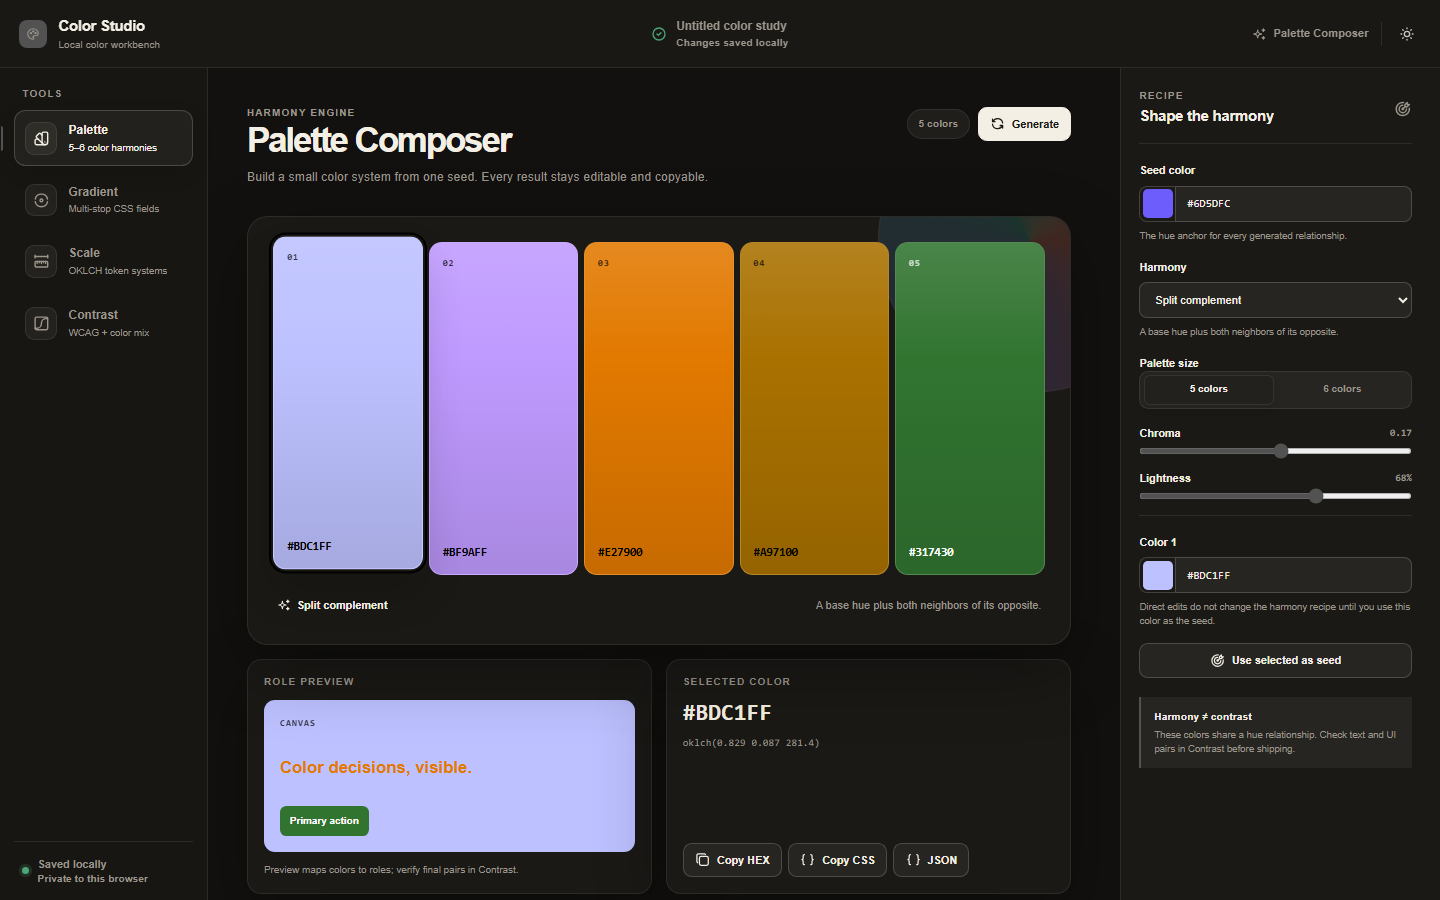This screenshot has height=900, width=1440.
Task: Select palette swatch 05 #317430
Action: coord(970,408)
